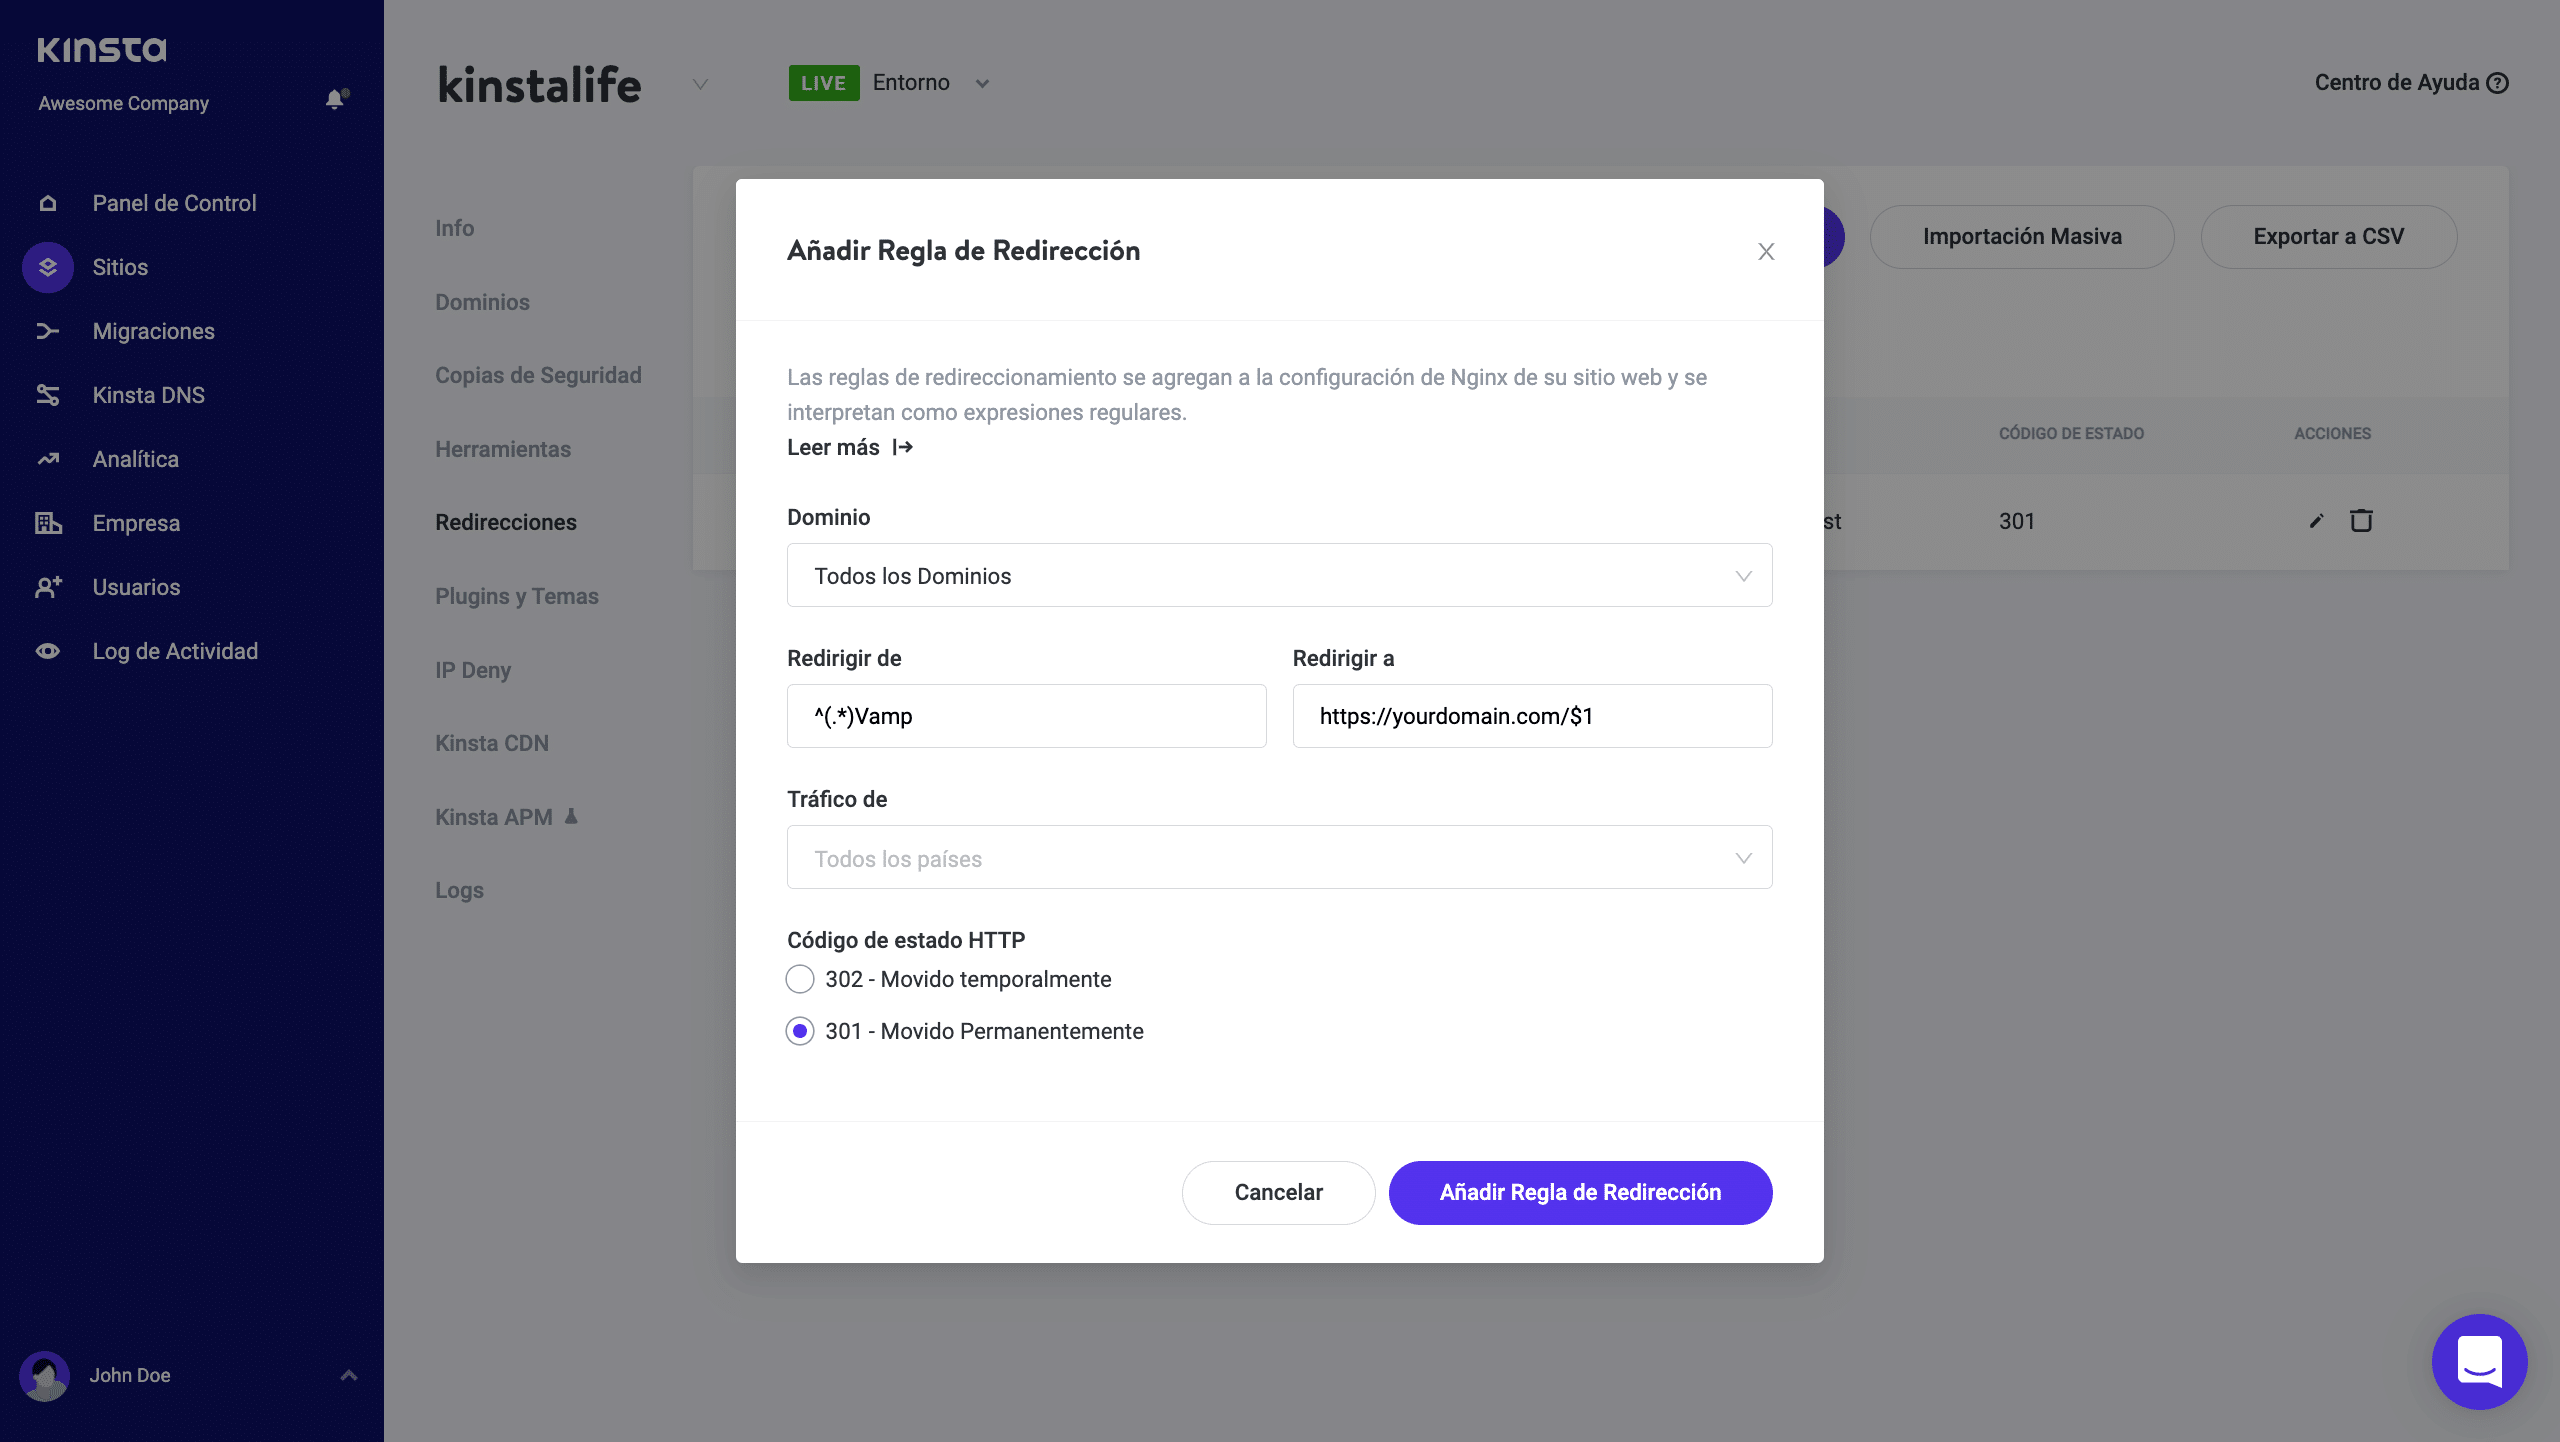The height and width of the screenshot is (1442, 2560).
Task: Click the Kinsta DNS sidebar icon
Action: coord(48,395)
